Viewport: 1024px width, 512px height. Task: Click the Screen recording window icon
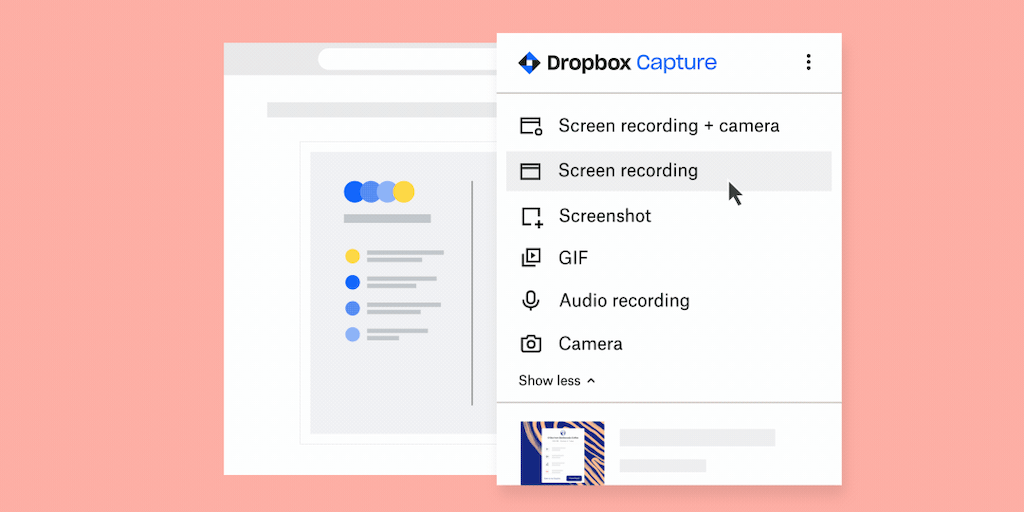pyautogui.click(x=531, y=171)
